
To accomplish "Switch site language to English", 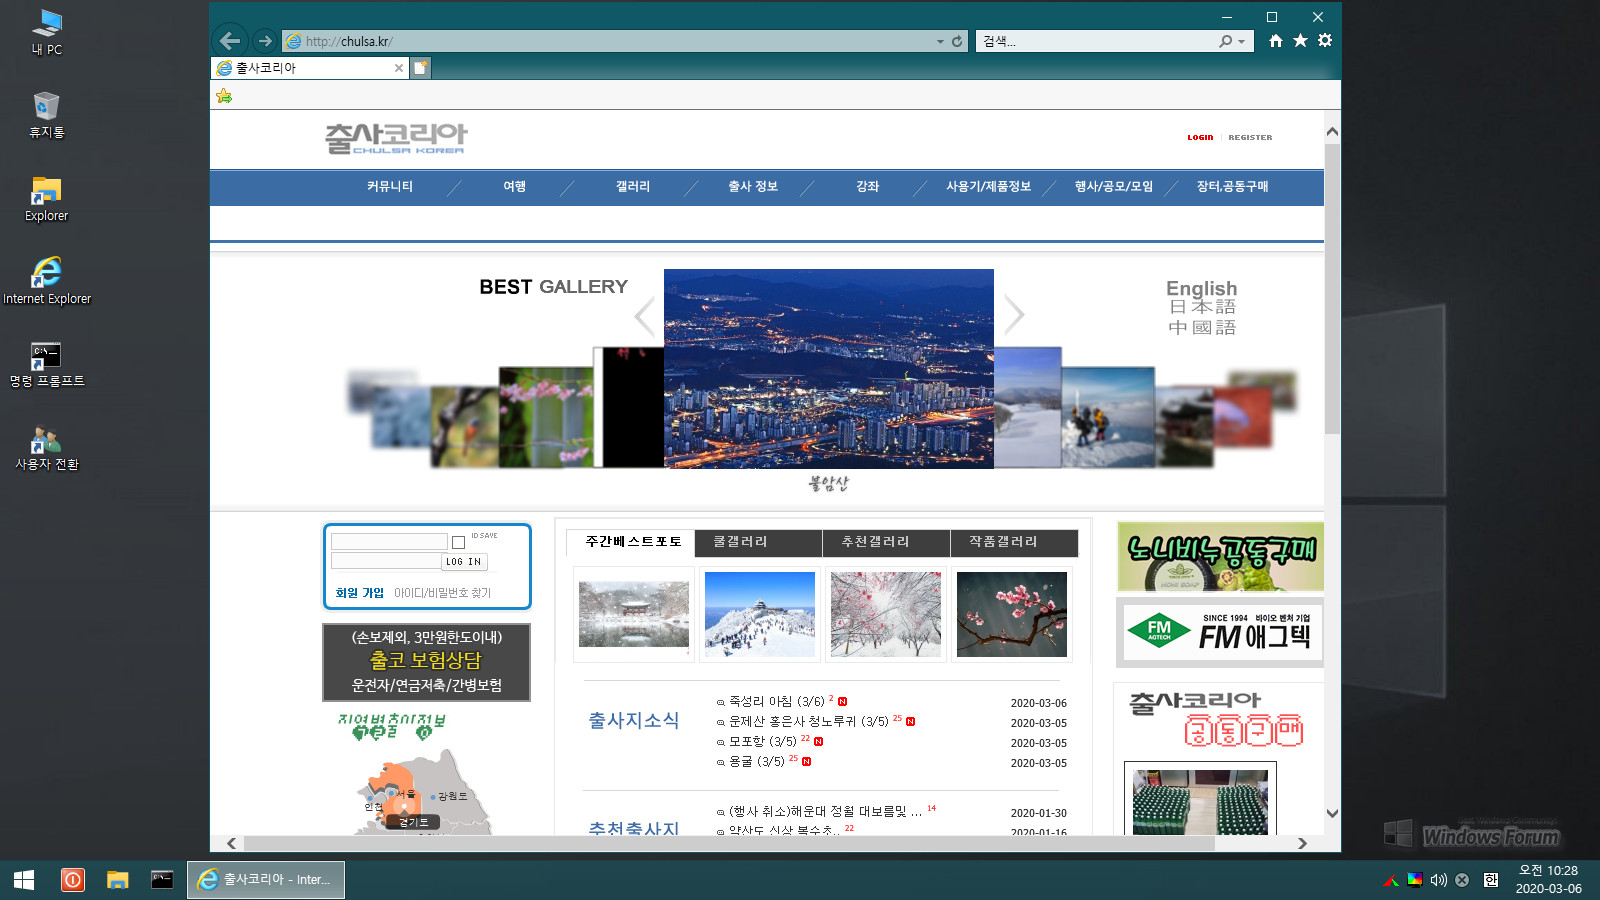I will (1201, 288).
